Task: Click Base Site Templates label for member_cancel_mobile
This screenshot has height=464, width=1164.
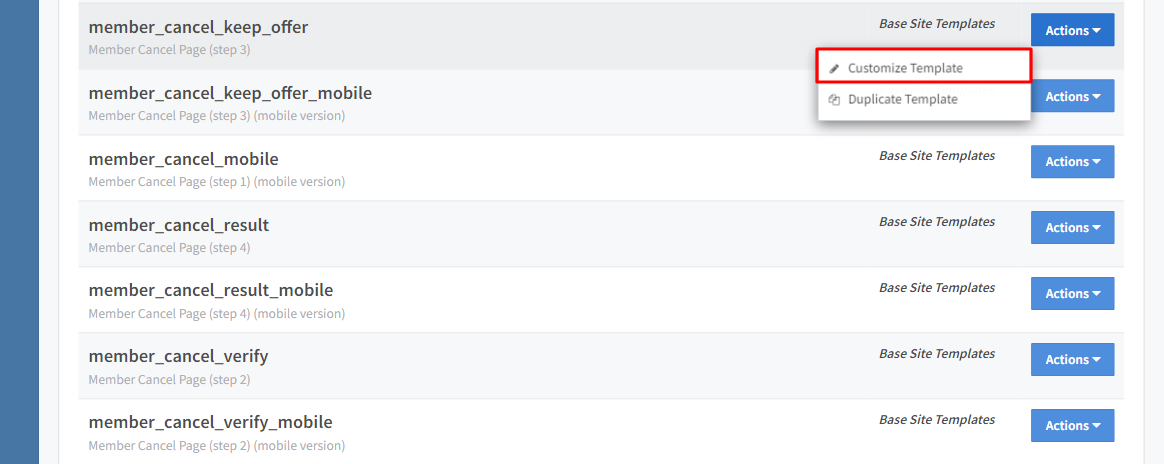Action: [937, 156]
